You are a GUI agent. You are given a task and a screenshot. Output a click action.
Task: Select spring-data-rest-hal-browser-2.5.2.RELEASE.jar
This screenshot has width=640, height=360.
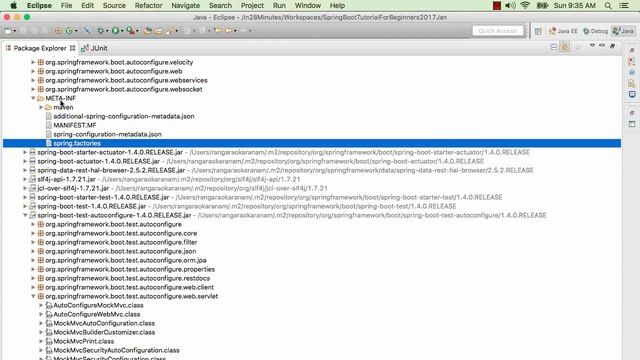tap(111, 170)
